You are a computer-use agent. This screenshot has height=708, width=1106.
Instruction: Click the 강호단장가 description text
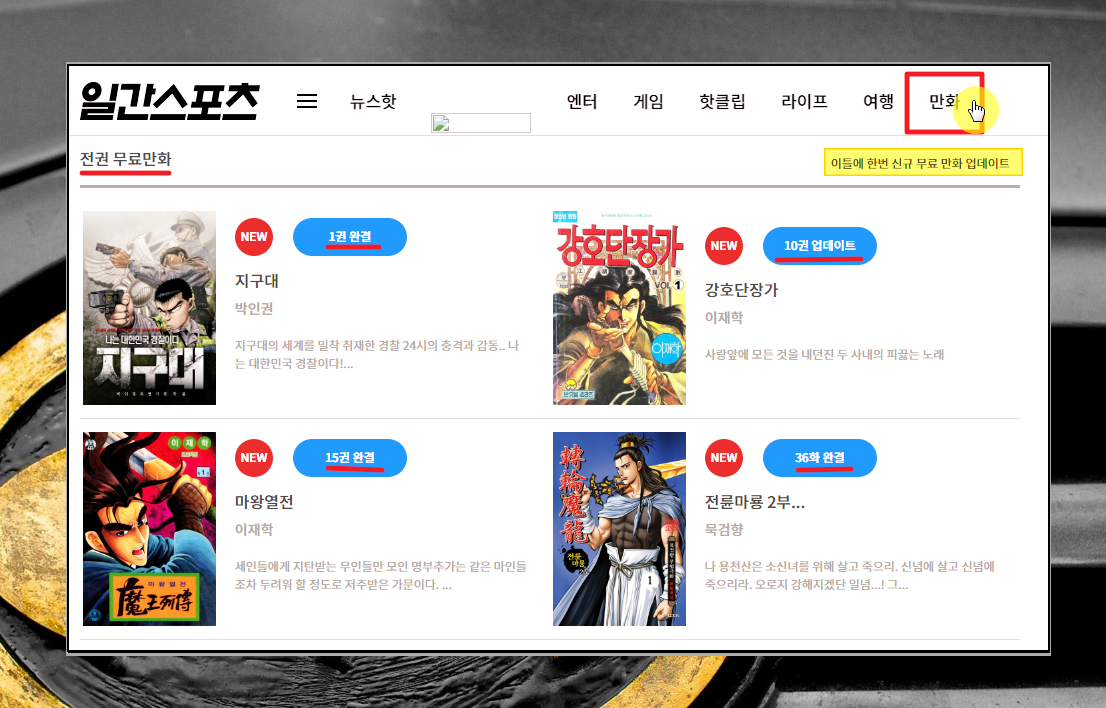[x=825, y=355]
